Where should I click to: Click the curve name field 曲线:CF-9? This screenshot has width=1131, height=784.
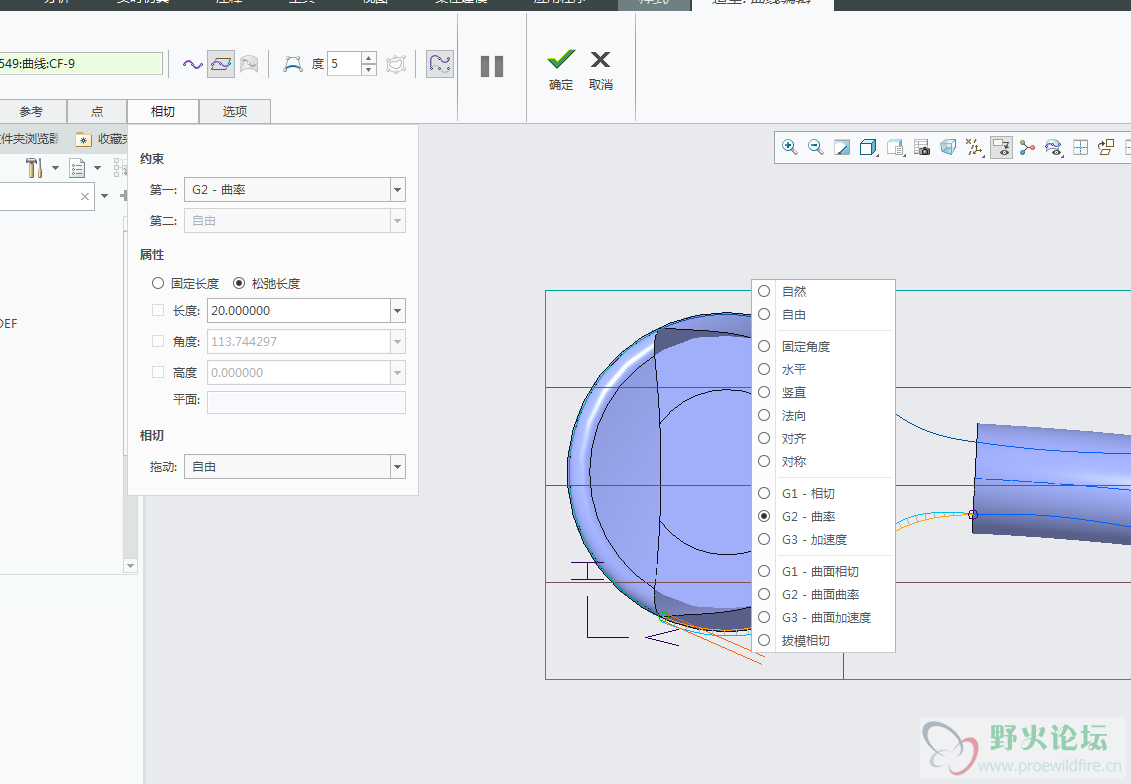coord(81,63)
